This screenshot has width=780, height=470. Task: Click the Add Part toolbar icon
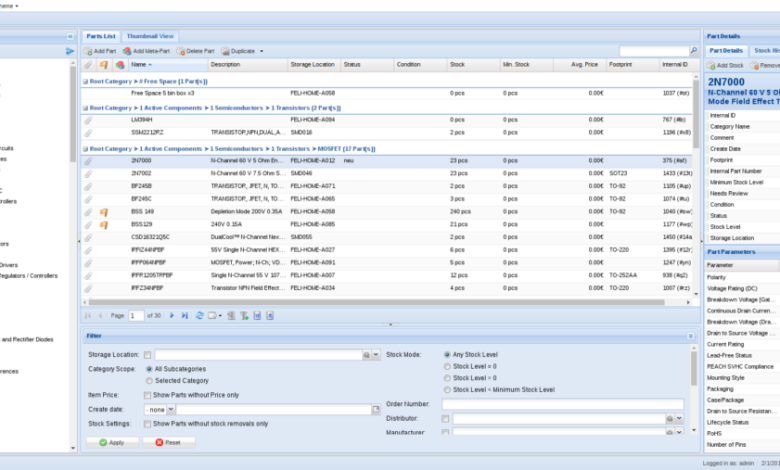pyautogui.click(x=89, y=51)
